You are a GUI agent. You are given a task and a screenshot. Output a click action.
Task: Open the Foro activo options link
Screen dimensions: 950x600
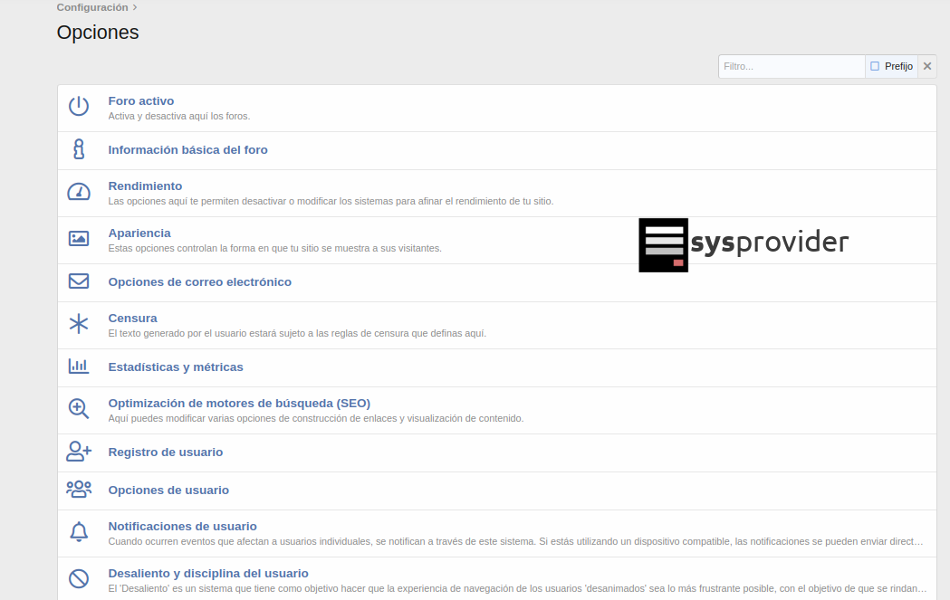point(141,101)
